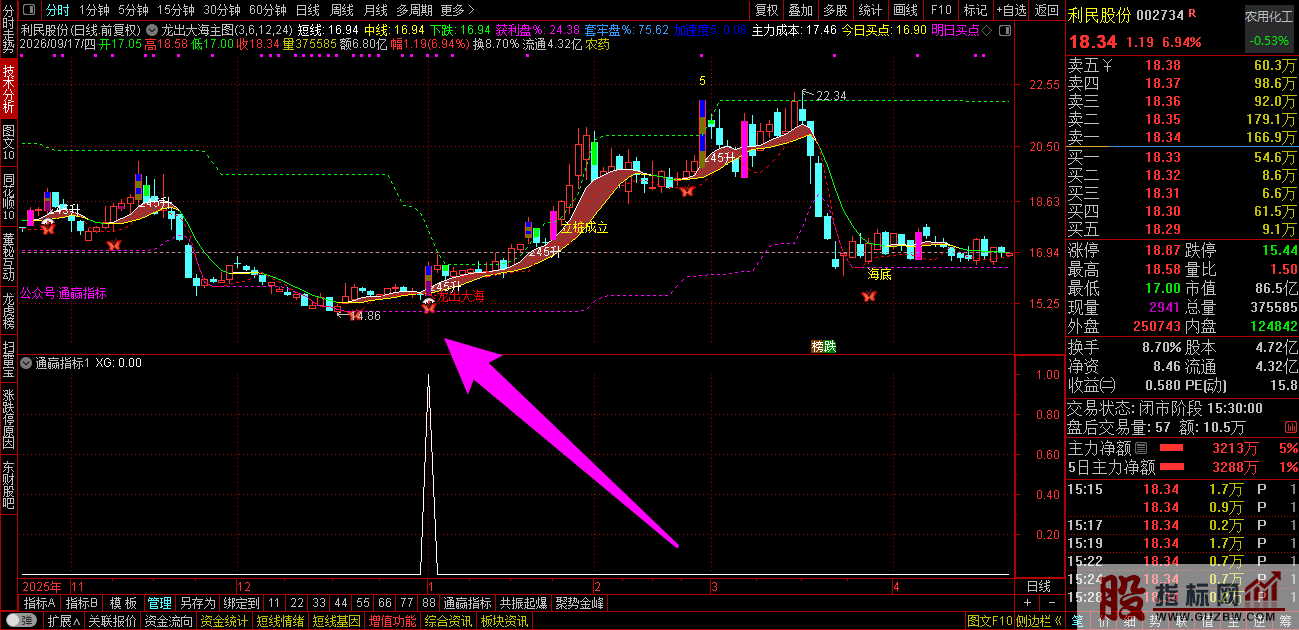Click the 返回 back button
This screenshot has height=630, width=1299.
(1046, 10)
